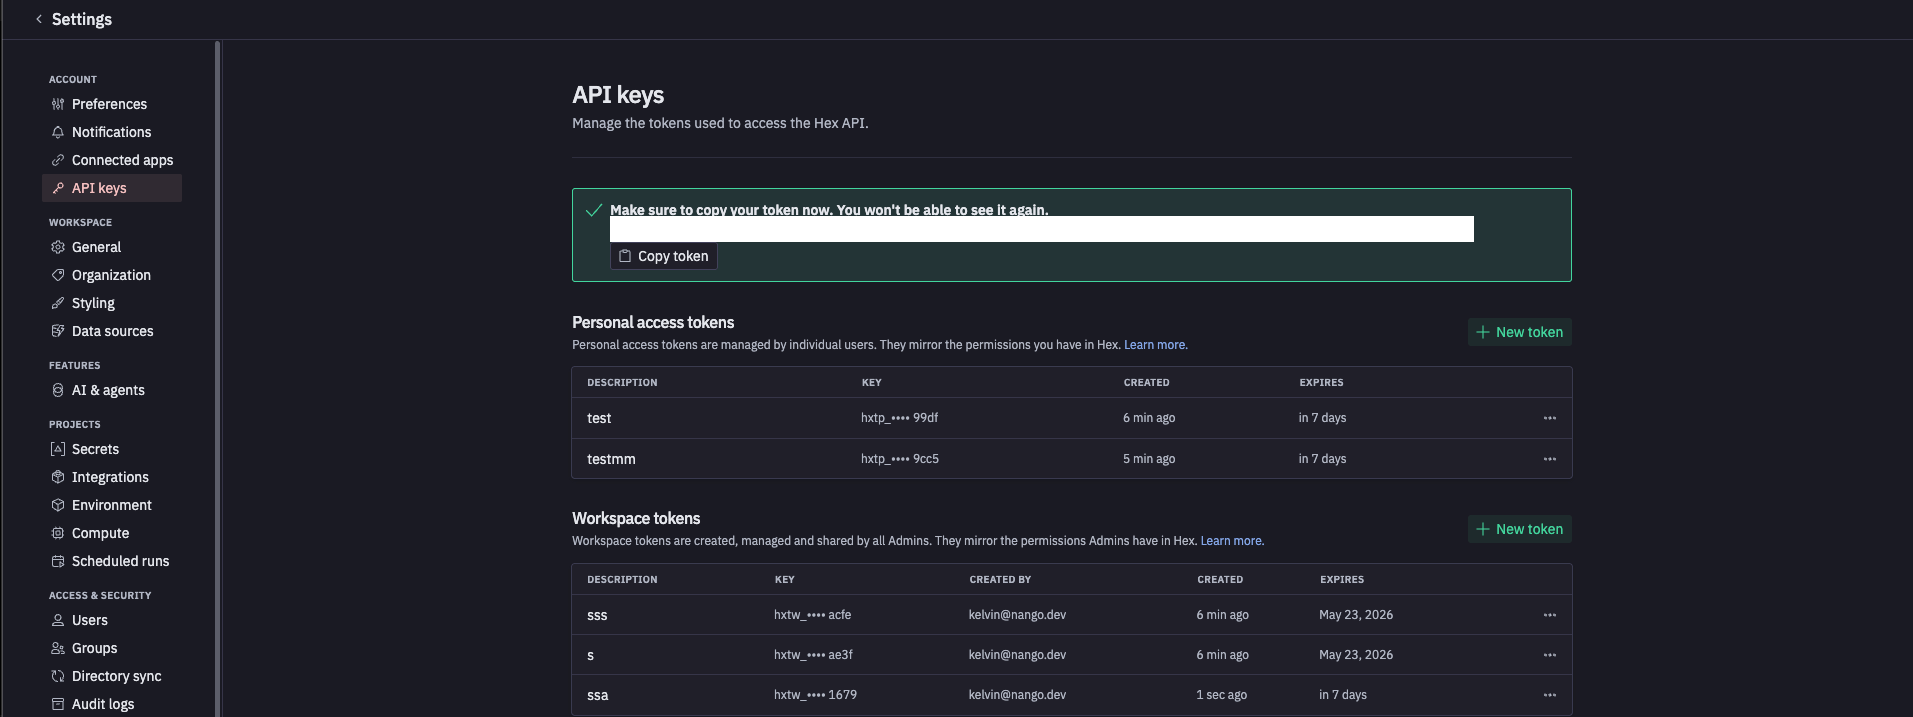
Task: Open options menu for ssa token
Action: pos(1550,695)
